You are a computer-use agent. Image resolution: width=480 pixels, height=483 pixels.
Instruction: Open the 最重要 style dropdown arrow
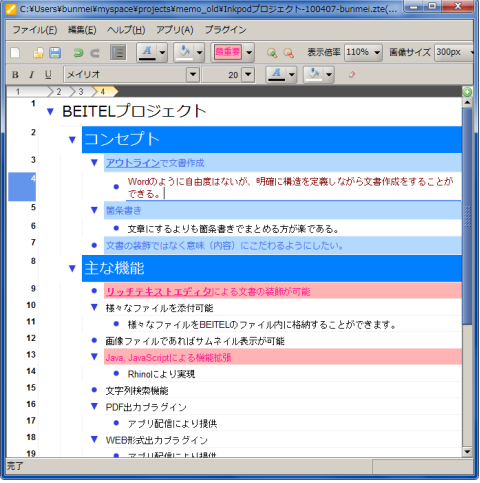(x=249, y=53)
